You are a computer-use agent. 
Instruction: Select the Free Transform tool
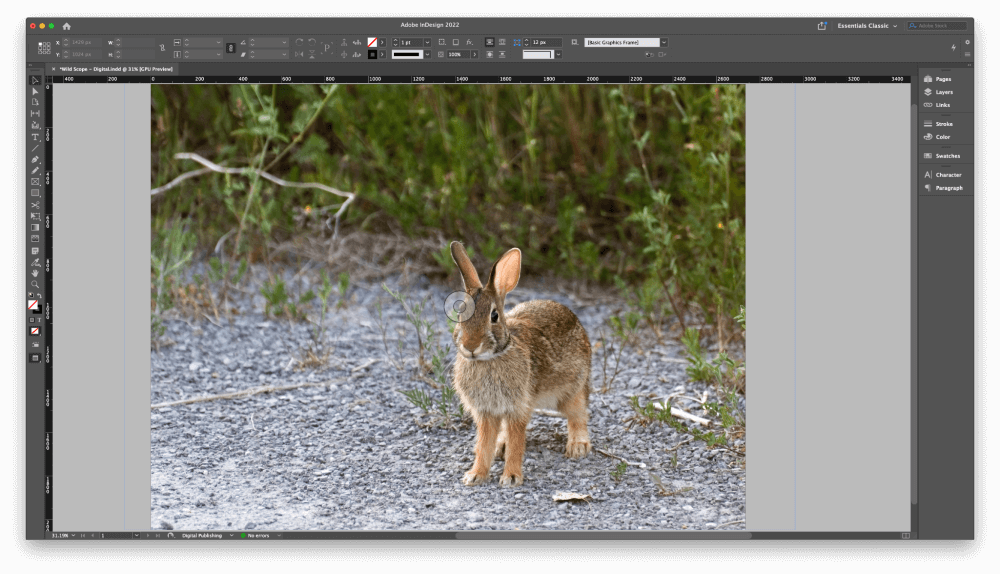pos(35,217)
